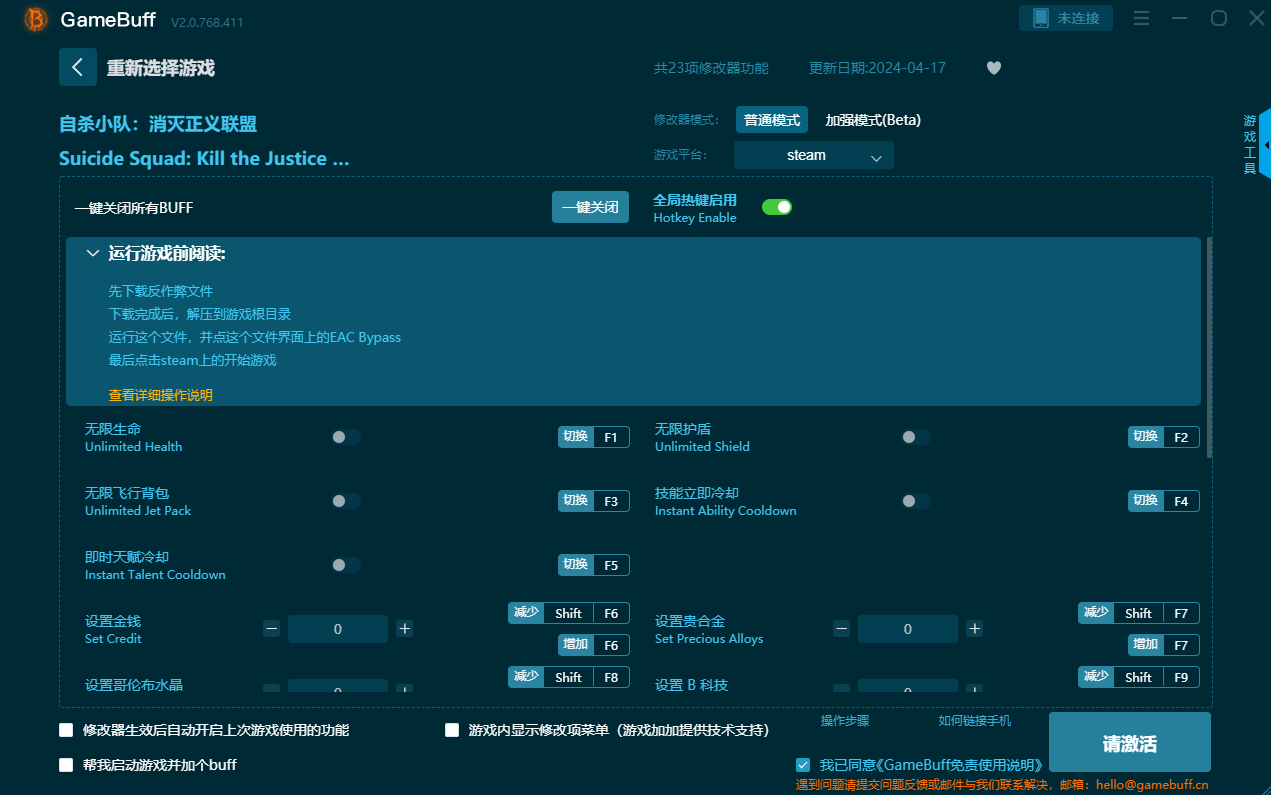Click 增加 F6 hotkey for Set Credit

(x=594, y=645)
